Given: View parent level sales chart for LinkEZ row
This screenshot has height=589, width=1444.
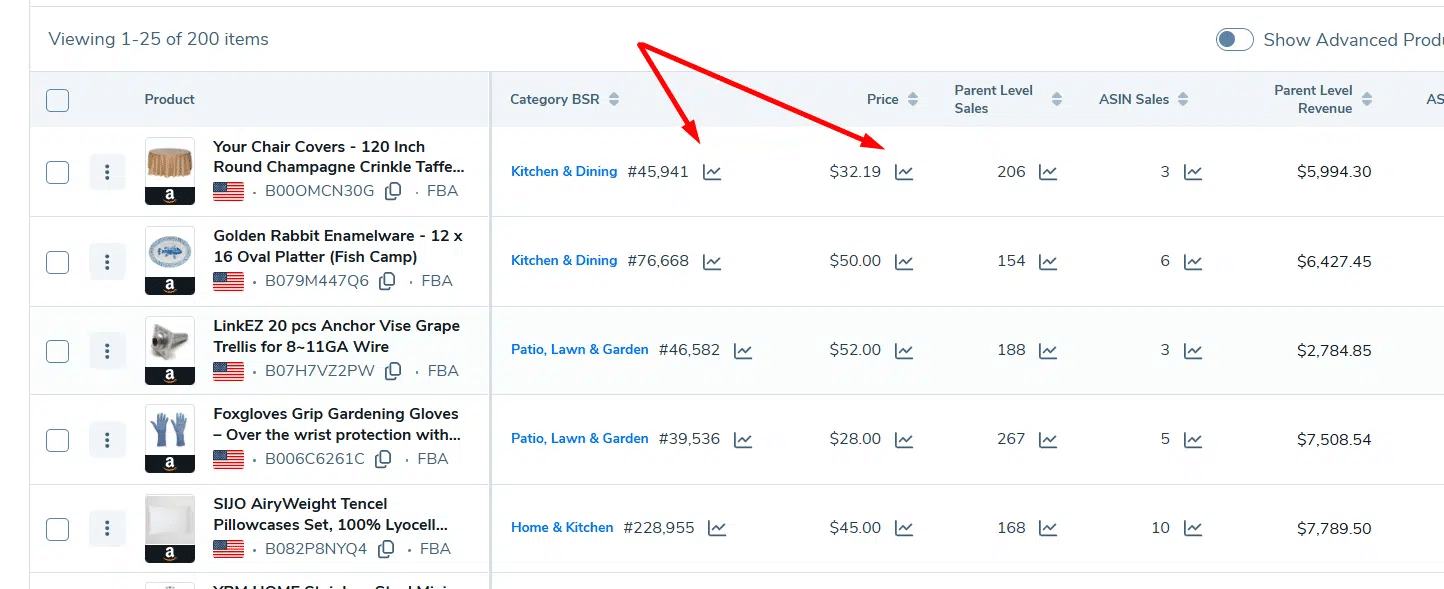Looking at the screenshot, I should pos(1048,351).
